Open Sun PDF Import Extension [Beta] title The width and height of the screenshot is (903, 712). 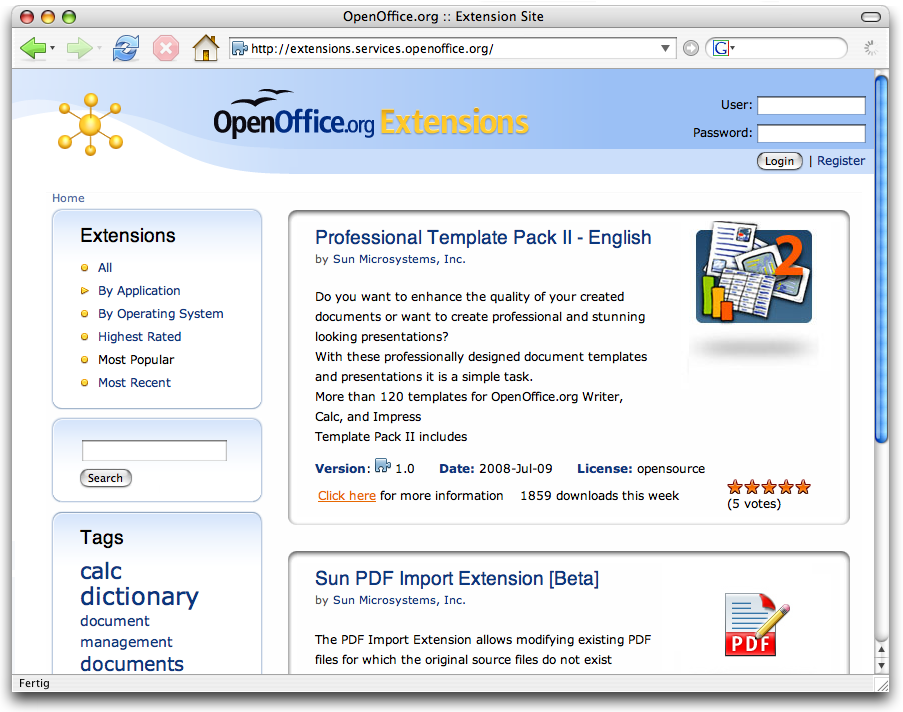(457, 578)
